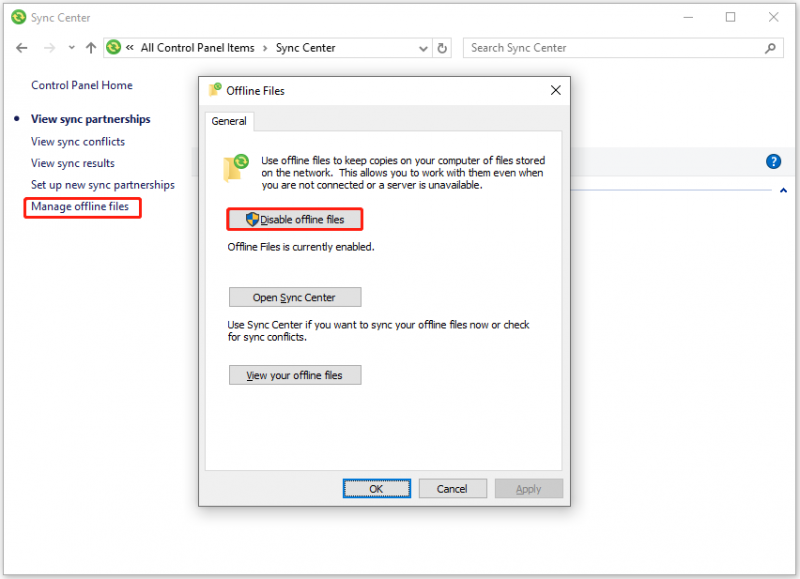
Task: Click Cancel in Offline Files dialog
Action: point(453,489)
